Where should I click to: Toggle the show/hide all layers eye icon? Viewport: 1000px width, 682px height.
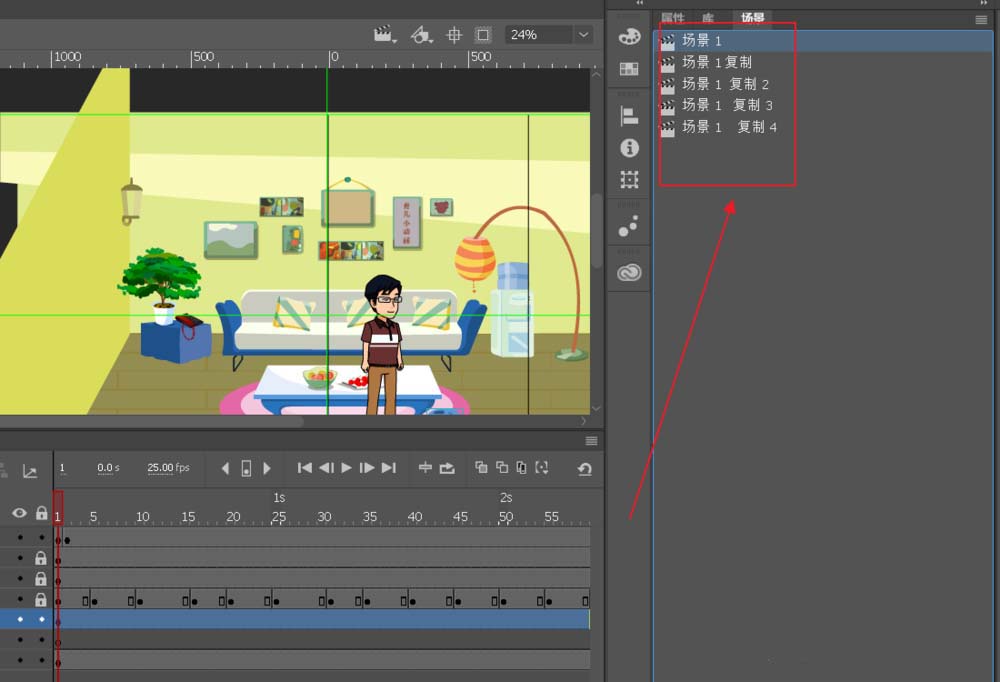tap(19, 513)
